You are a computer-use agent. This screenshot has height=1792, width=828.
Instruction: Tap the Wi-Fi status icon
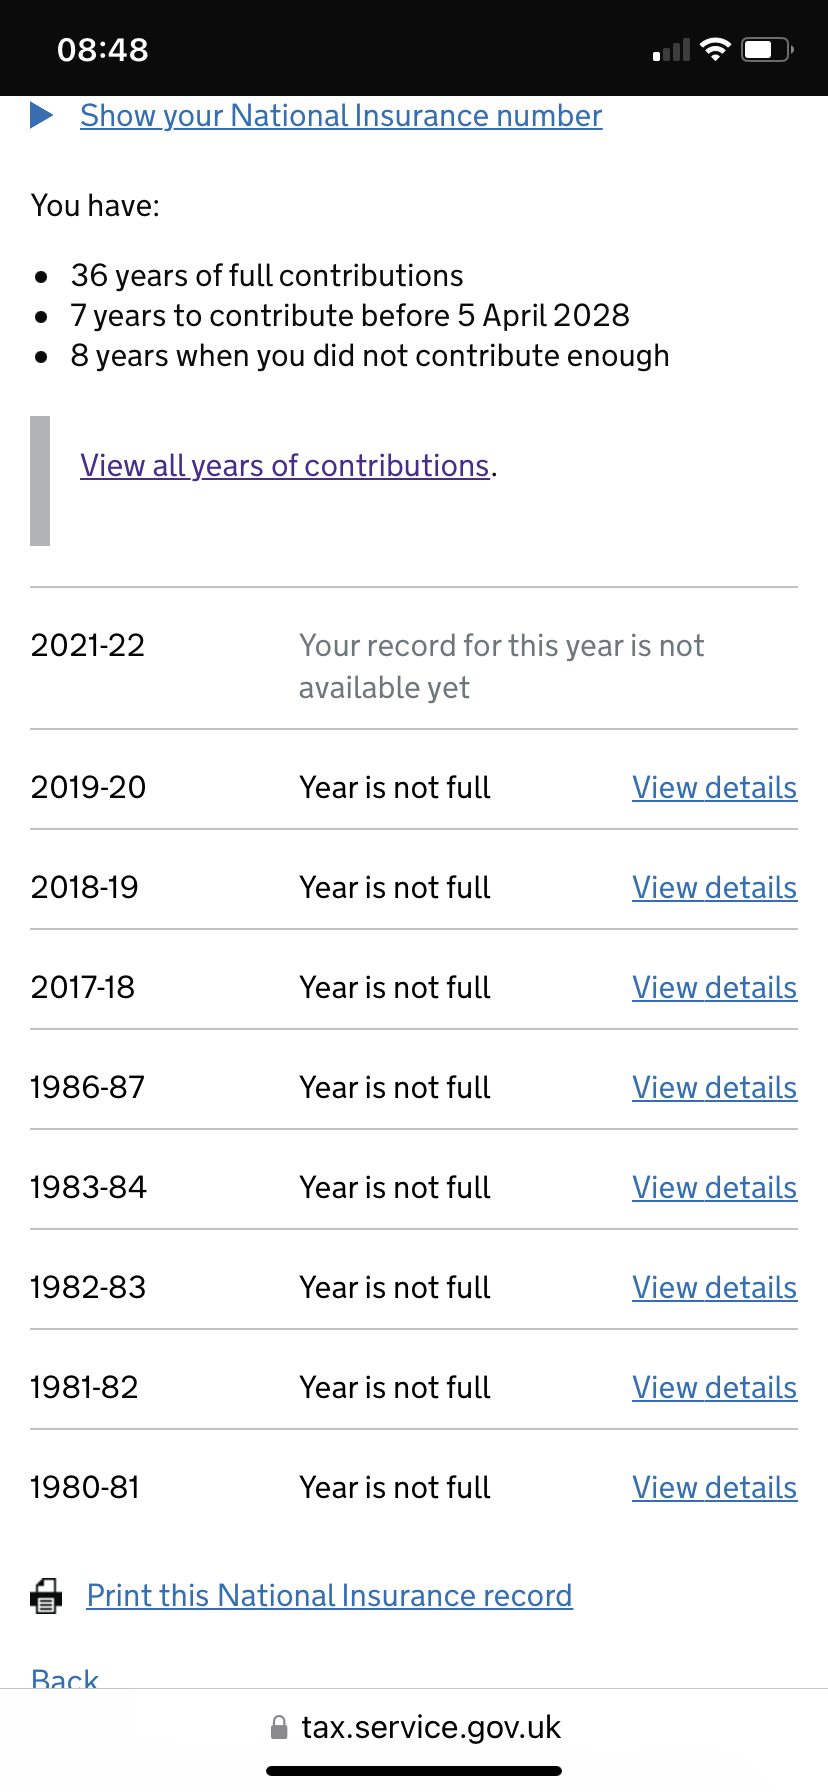click(x=715, y=49)
